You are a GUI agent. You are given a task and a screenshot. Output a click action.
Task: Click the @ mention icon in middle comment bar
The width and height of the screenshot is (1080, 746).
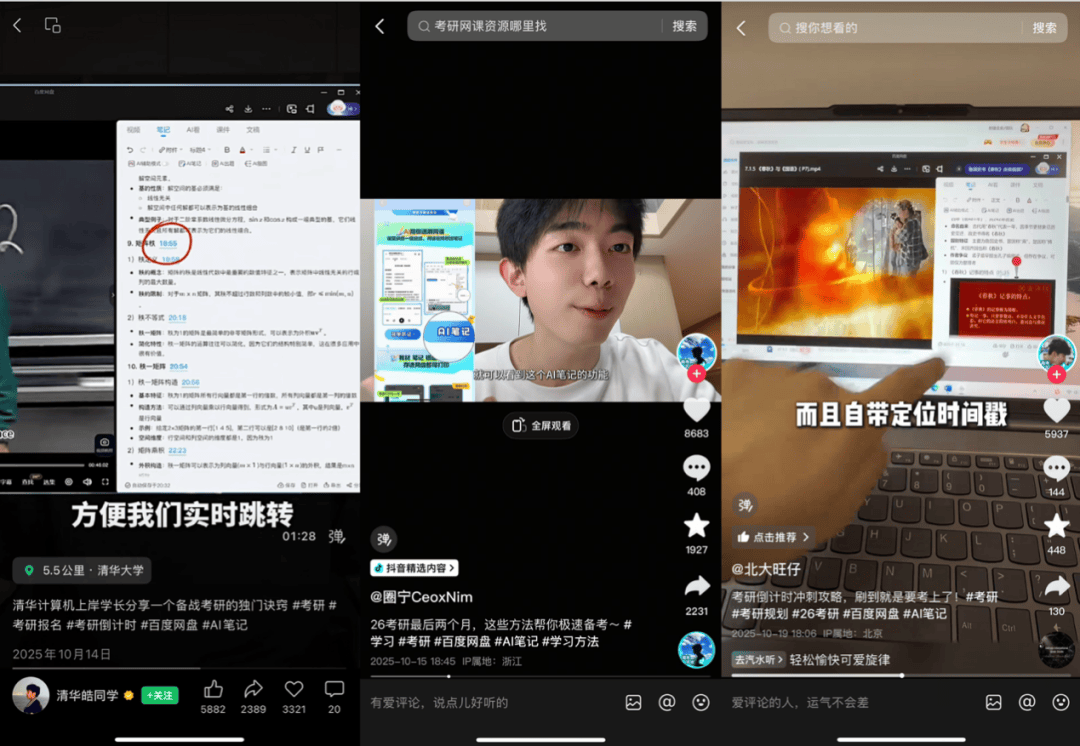667,702
